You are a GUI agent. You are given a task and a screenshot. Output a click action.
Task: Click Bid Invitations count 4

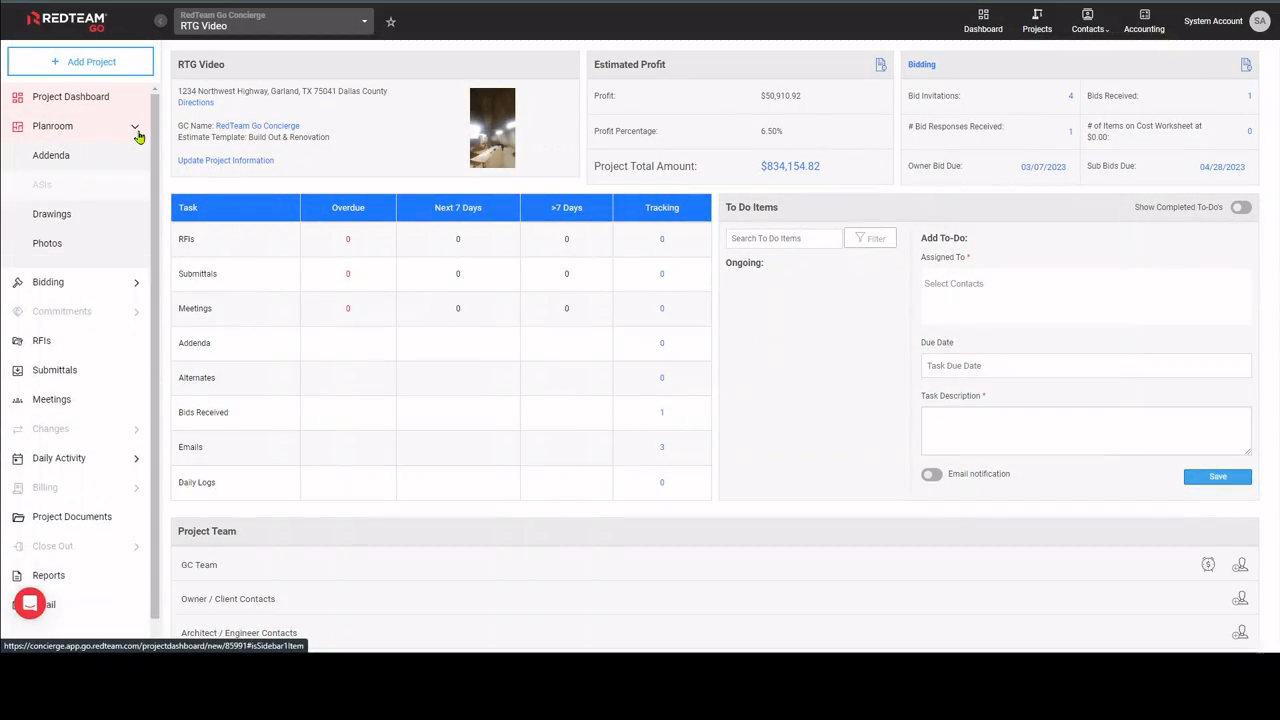1070,96
